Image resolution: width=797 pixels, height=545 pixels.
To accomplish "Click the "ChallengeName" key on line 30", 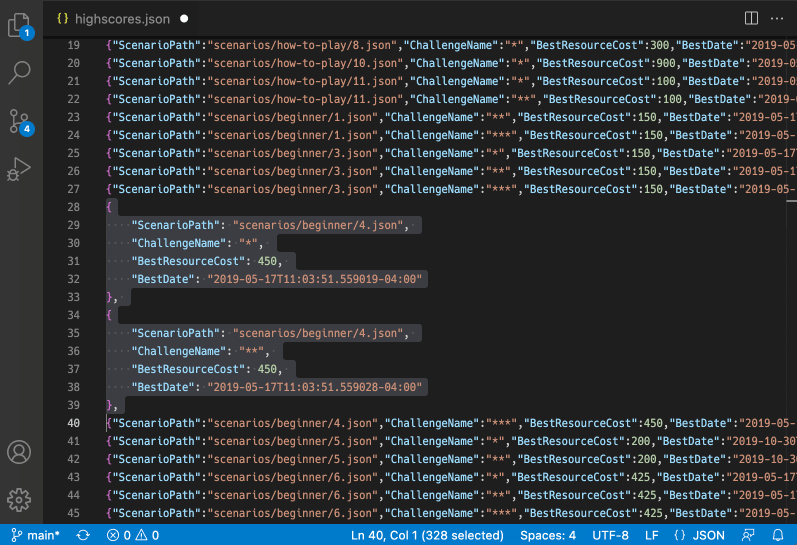I will [x=179, y=243].
